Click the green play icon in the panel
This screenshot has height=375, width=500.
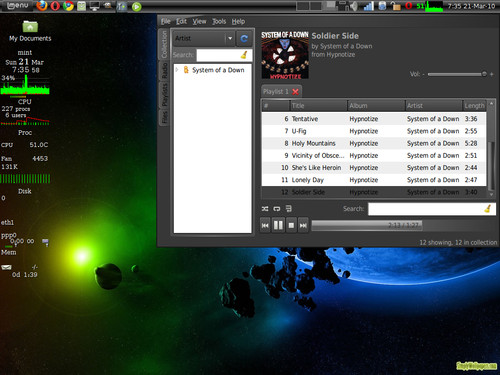[136, 6]
